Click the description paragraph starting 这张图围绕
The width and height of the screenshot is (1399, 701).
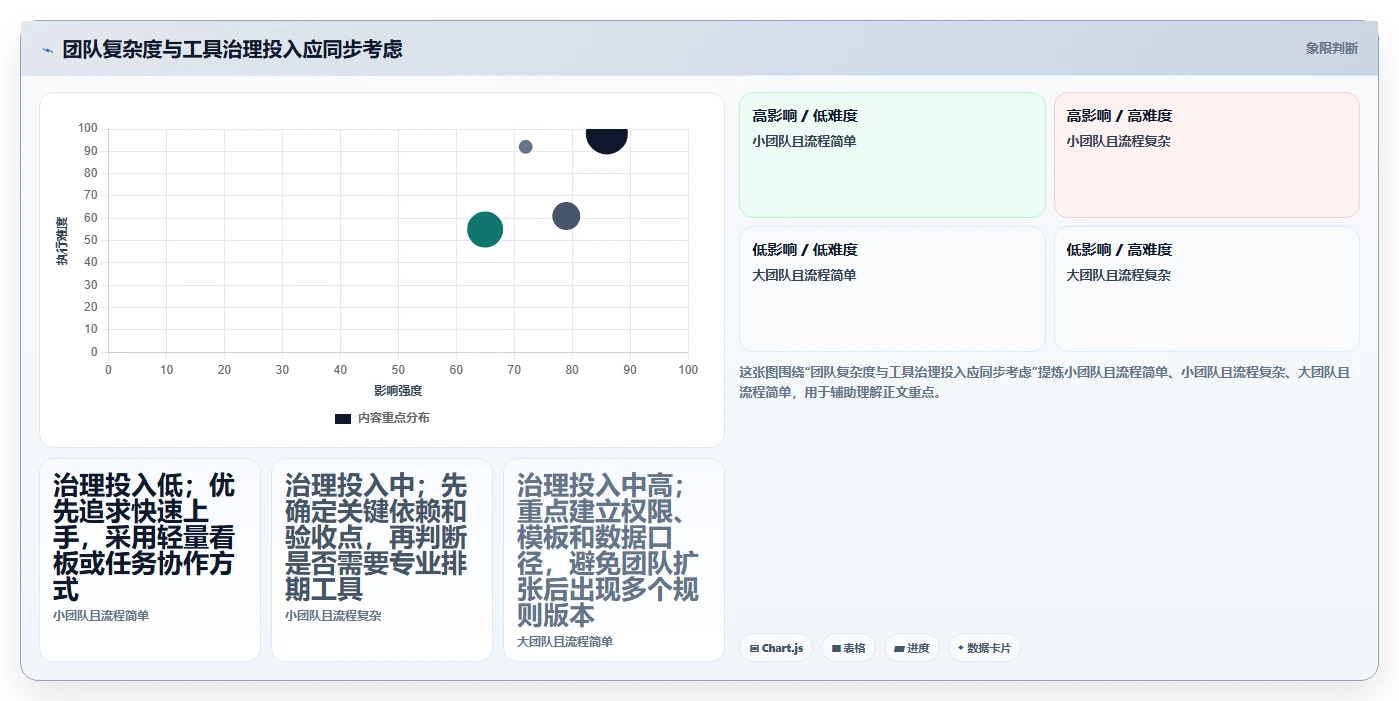(1045, 382)
